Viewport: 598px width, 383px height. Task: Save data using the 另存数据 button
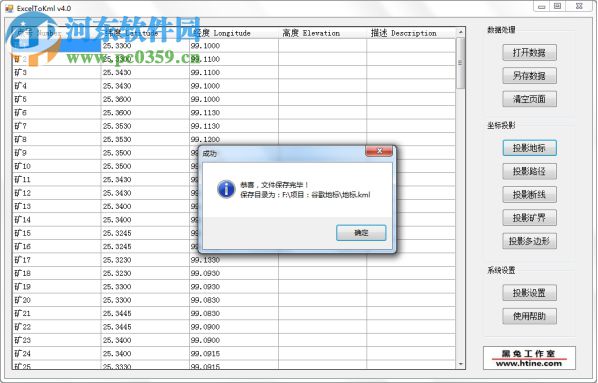(529, 76)
